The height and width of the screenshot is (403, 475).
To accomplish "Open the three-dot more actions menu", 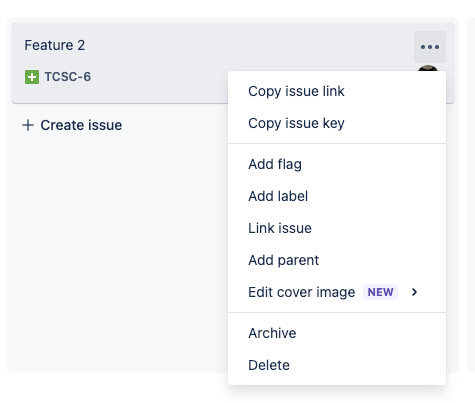I will click(430, 47).
